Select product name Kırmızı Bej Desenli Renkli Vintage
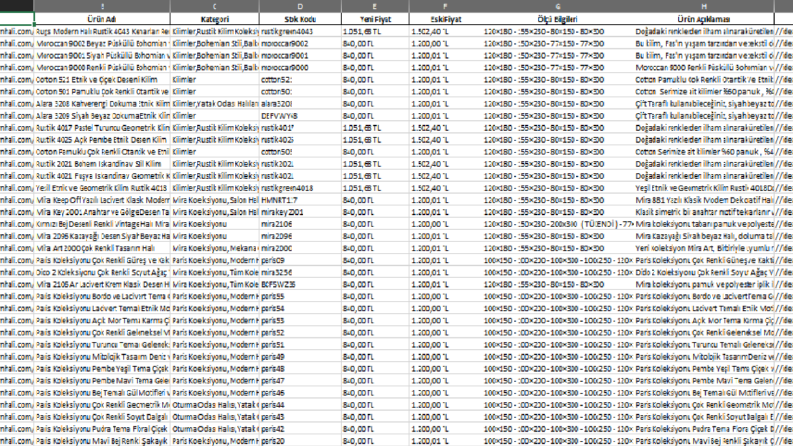 point(102,224)
